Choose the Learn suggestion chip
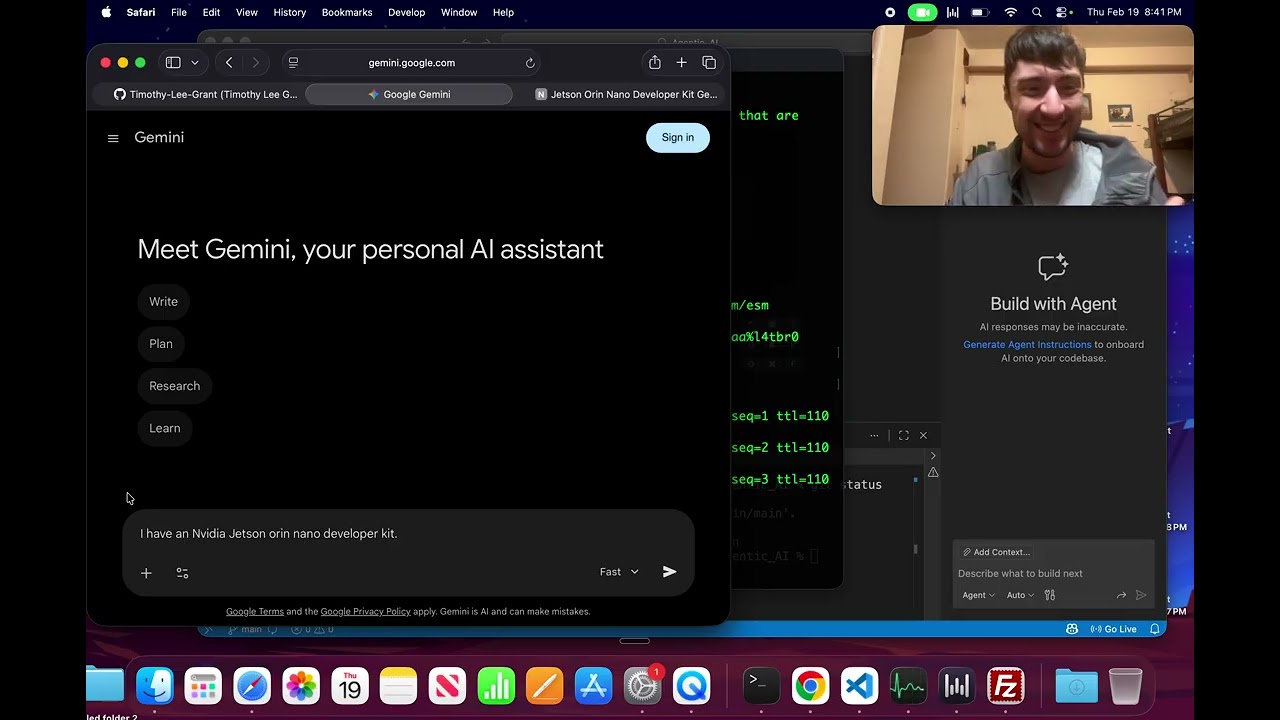The width and height of the screenshot is (1280, 720). (165, 428)
